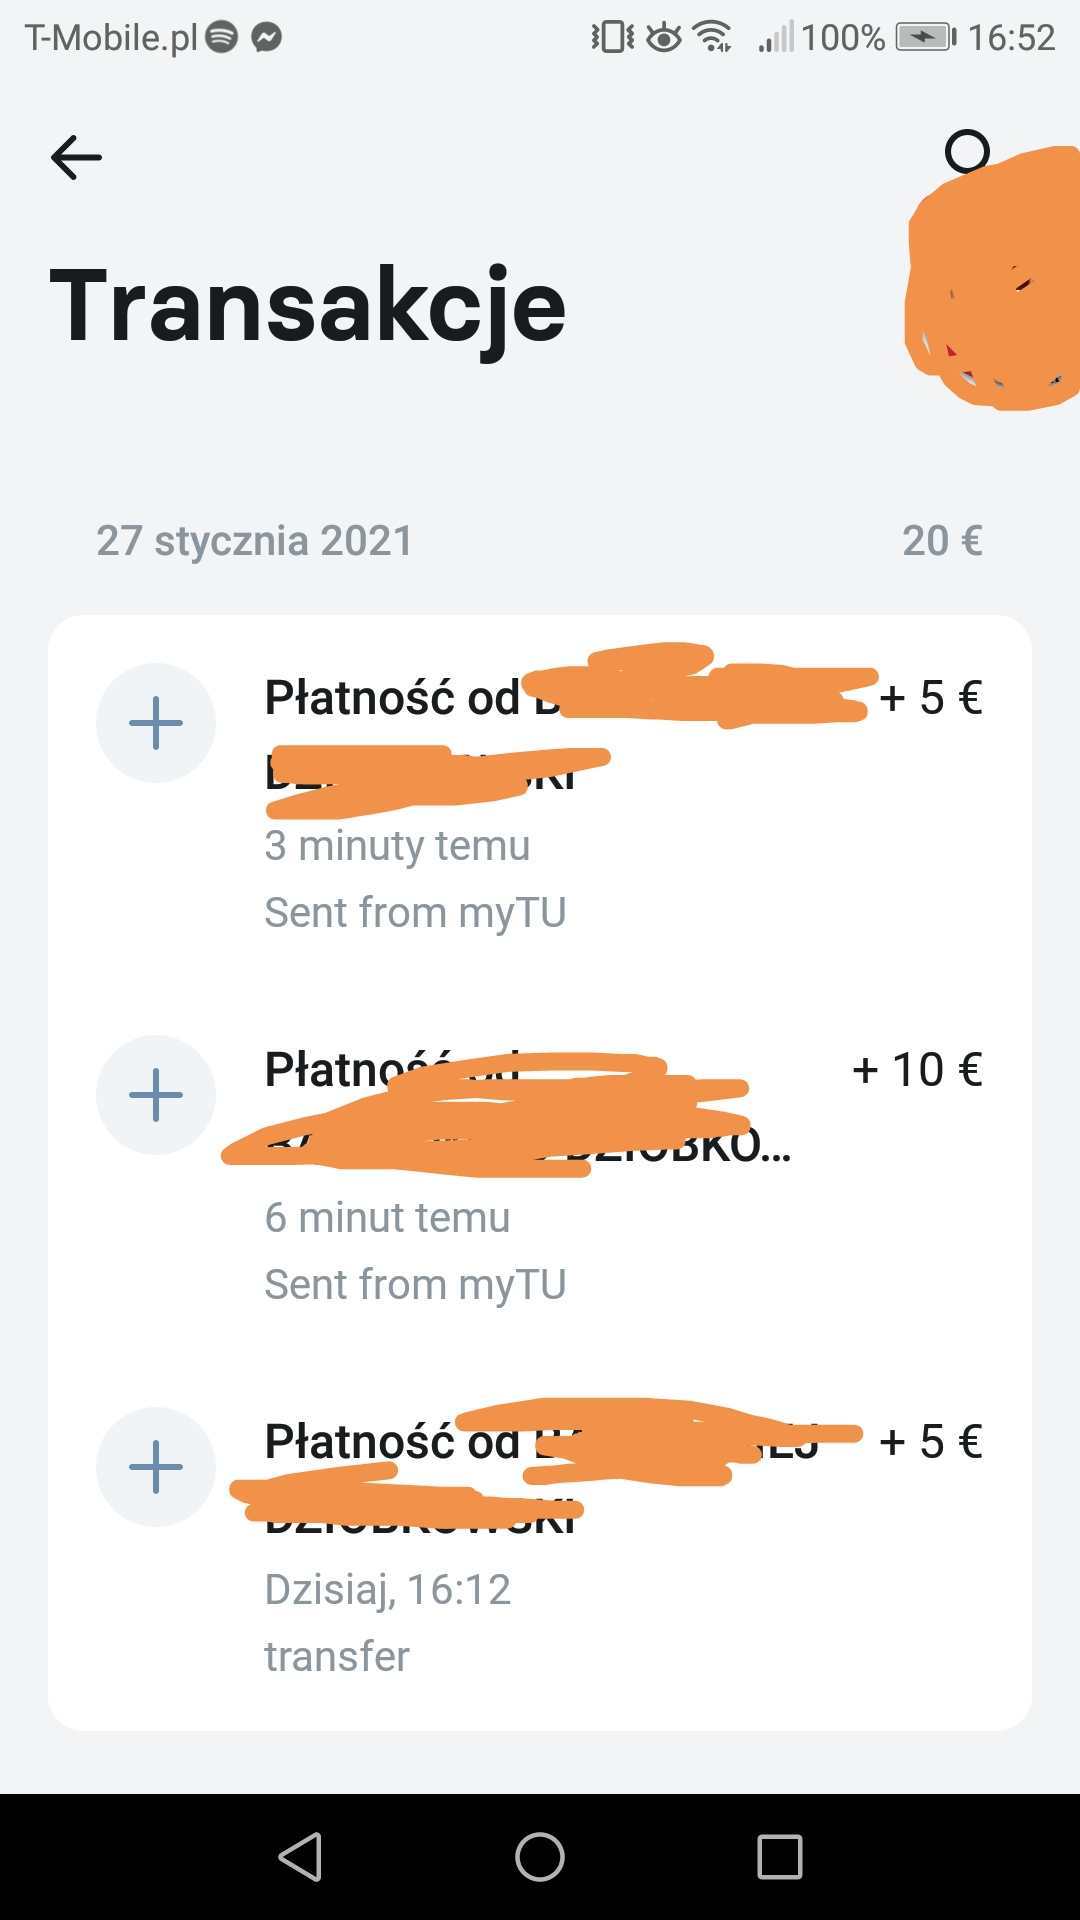The height and width of the screenshot is (1920, 1080).
Task: Open search with the magnifier icon
Action: click(967, 152)
